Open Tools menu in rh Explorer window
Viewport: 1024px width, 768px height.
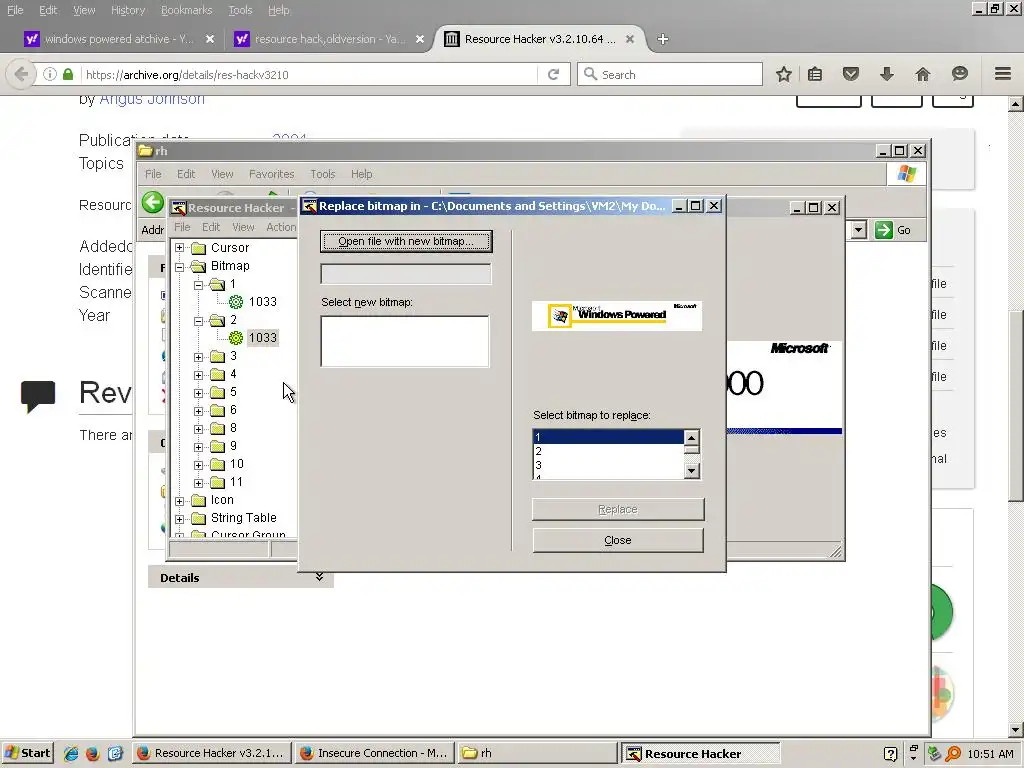click(x=323, y=174)
